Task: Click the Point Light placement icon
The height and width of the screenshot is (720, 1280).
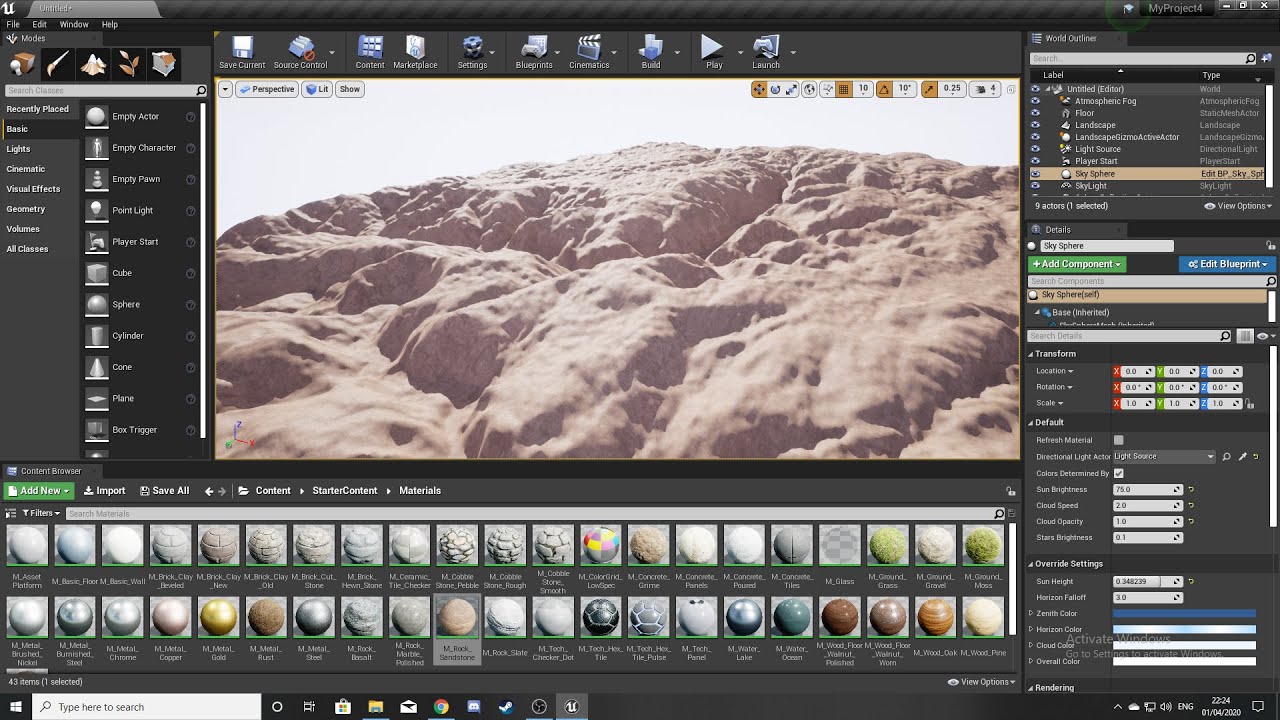Action: click(96, 211)
